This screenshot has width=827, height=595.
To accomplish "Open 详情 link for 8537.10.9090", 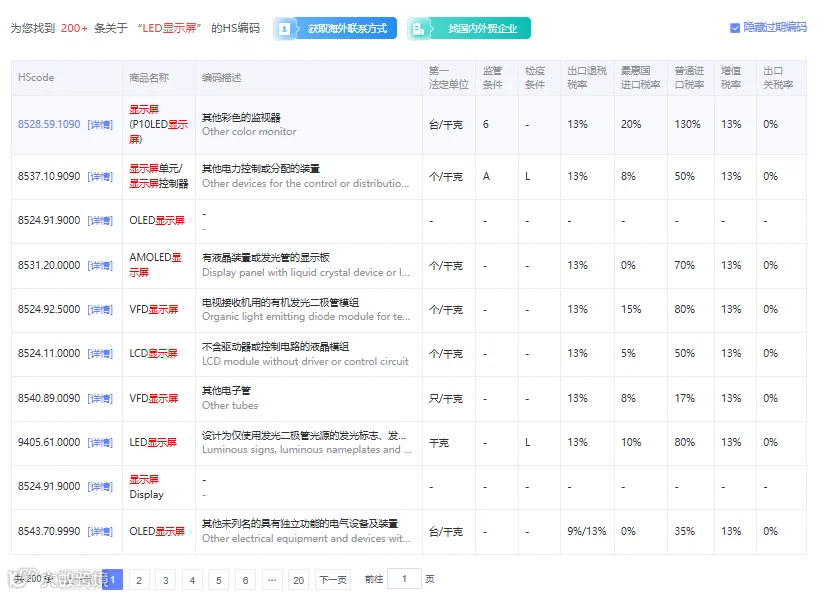I will click(x=100, y=176).
